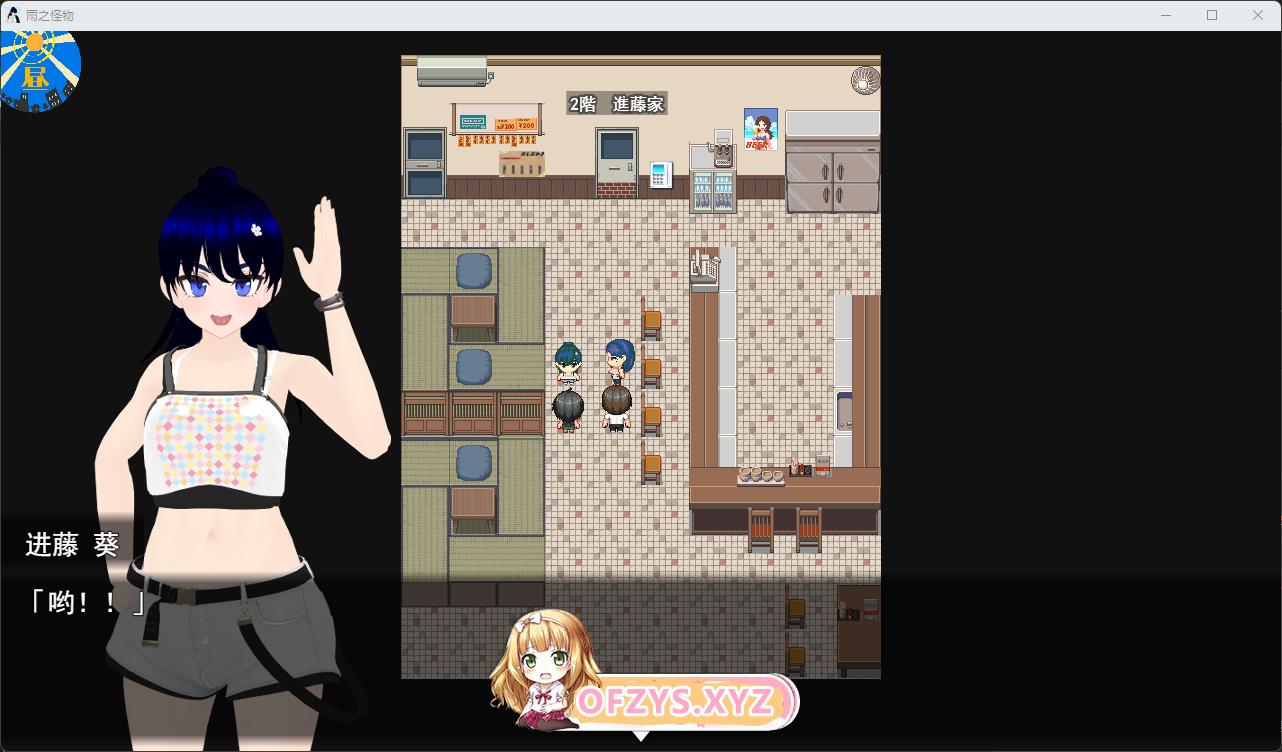The image size is (1282, 752).
Task: Click the 2階 進藤家 location label
Action: 616,104
